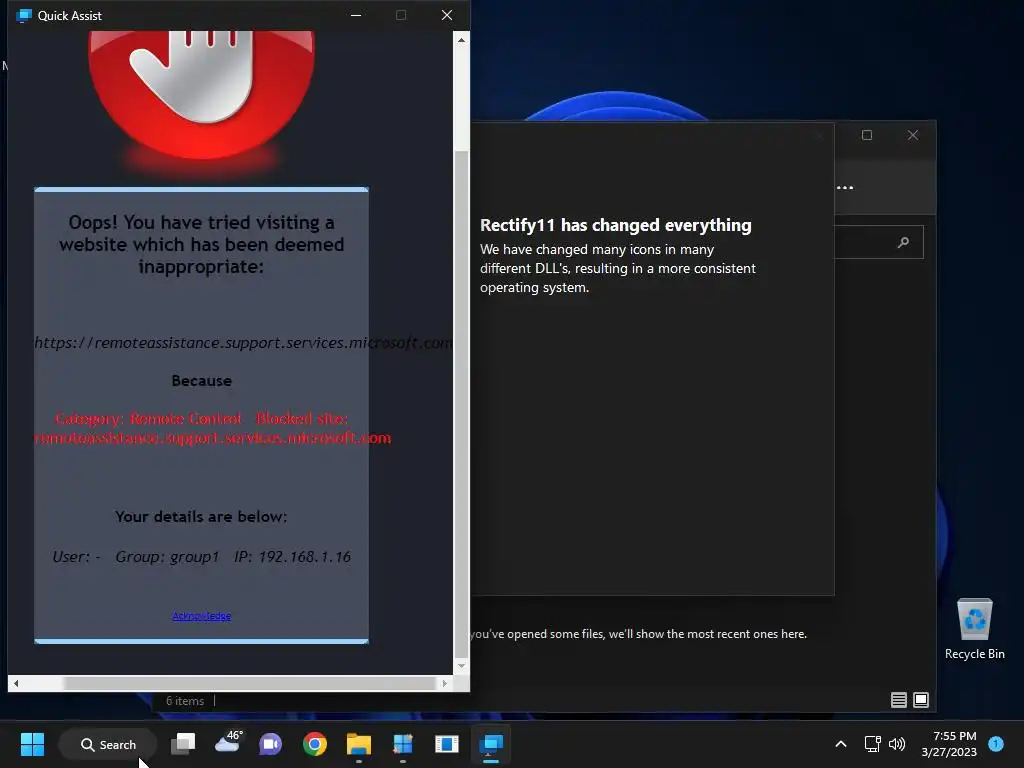
Task: Open File Explorer from the taskbar
Action: point(359,744)
